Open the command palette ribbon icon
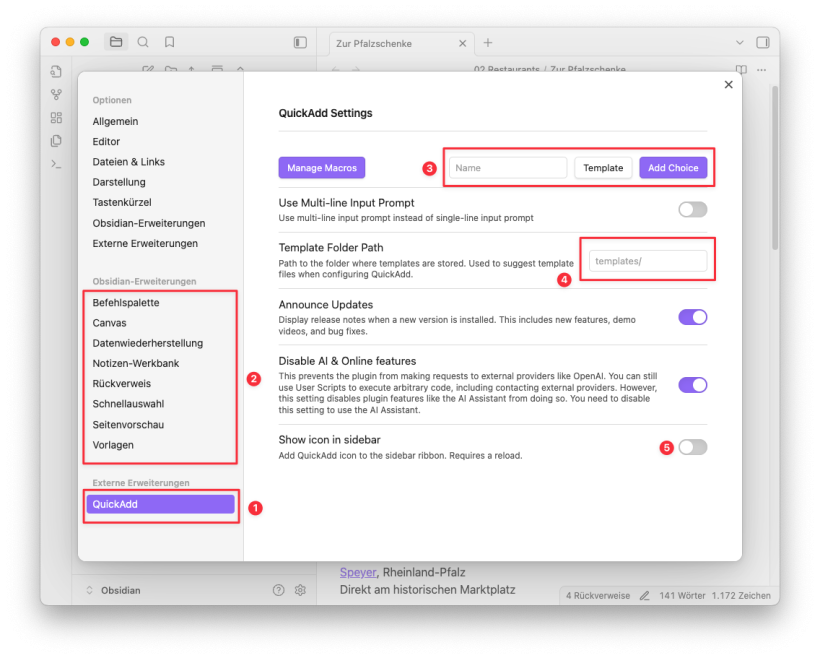This screenshot has height=658, width=820. point(56,164)
